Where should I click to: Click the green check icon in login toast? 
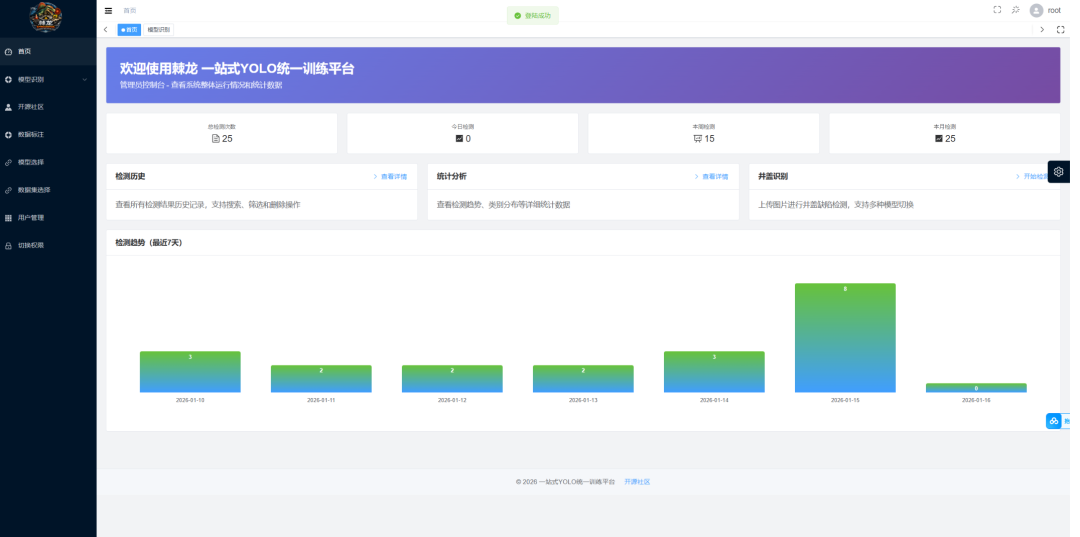pyautogui.click(x=517, y=15)
